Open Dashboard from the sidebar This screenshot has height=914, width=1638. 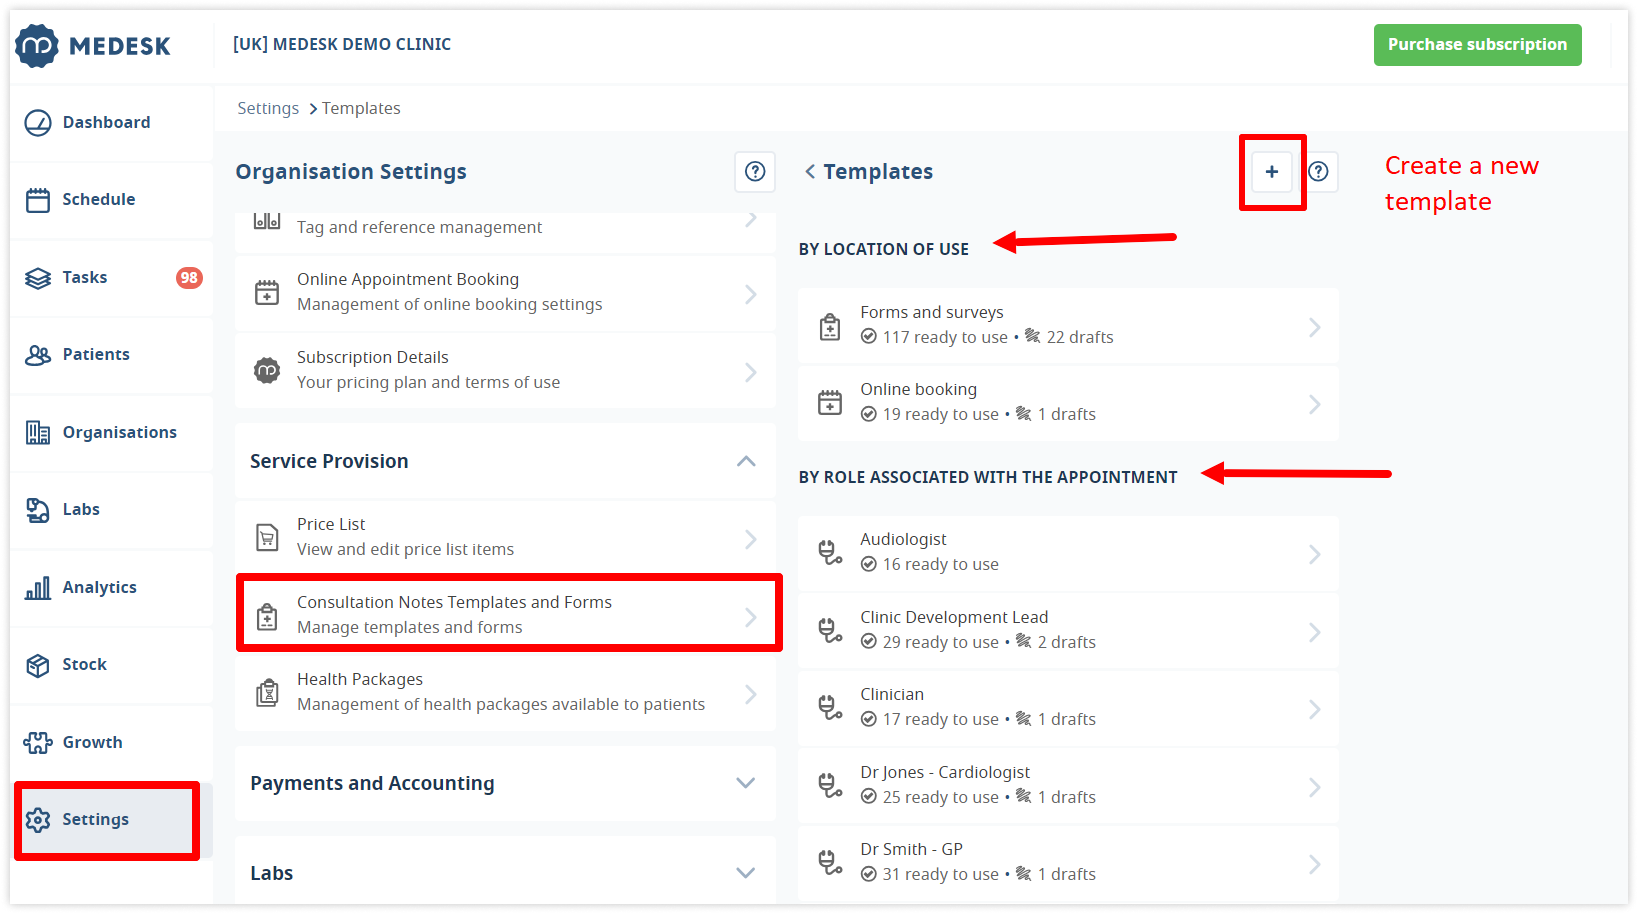click(x=111, y=122)
